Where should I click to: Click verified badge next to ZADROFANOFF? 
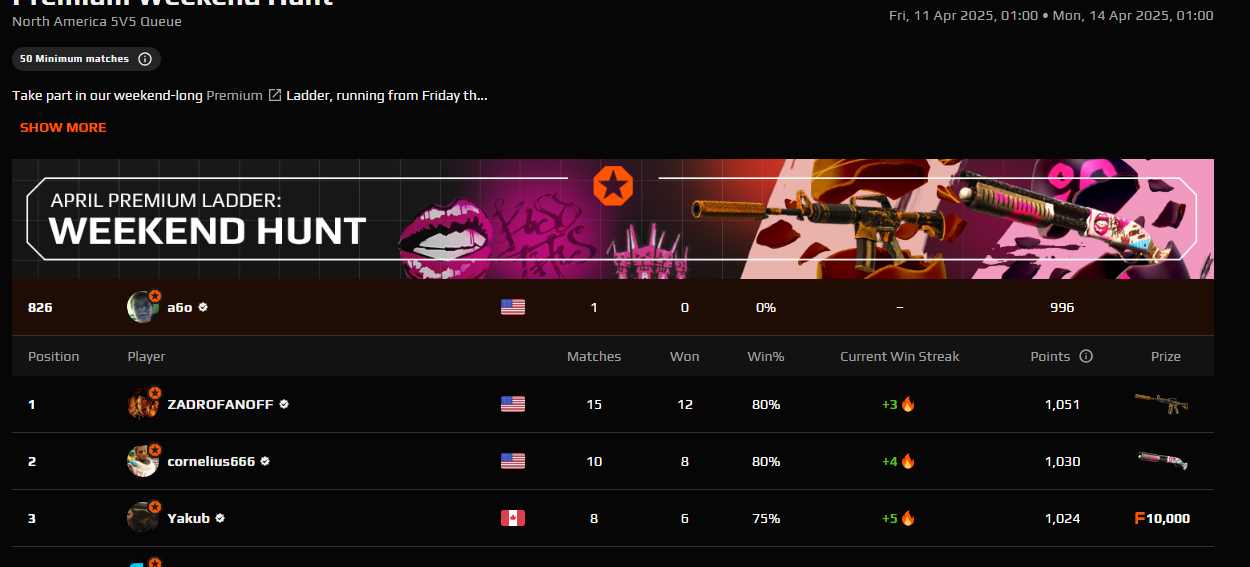pyautogui.click(x=284, y=404)
